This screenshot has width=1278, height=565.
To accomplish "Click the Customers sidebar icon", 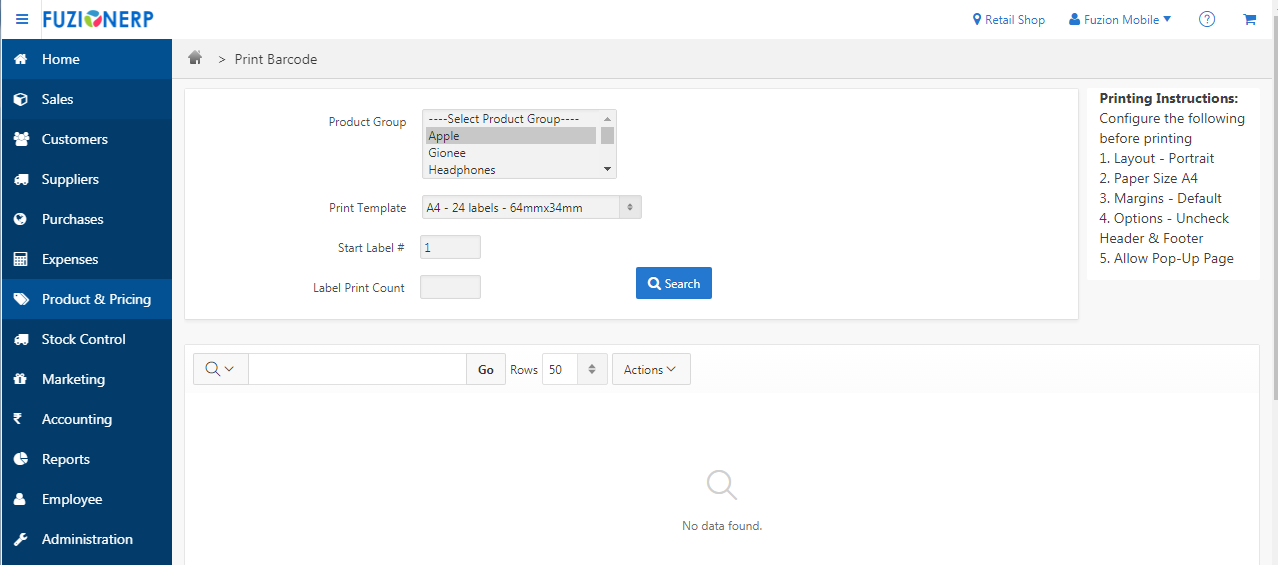I will tap(21, 139).
